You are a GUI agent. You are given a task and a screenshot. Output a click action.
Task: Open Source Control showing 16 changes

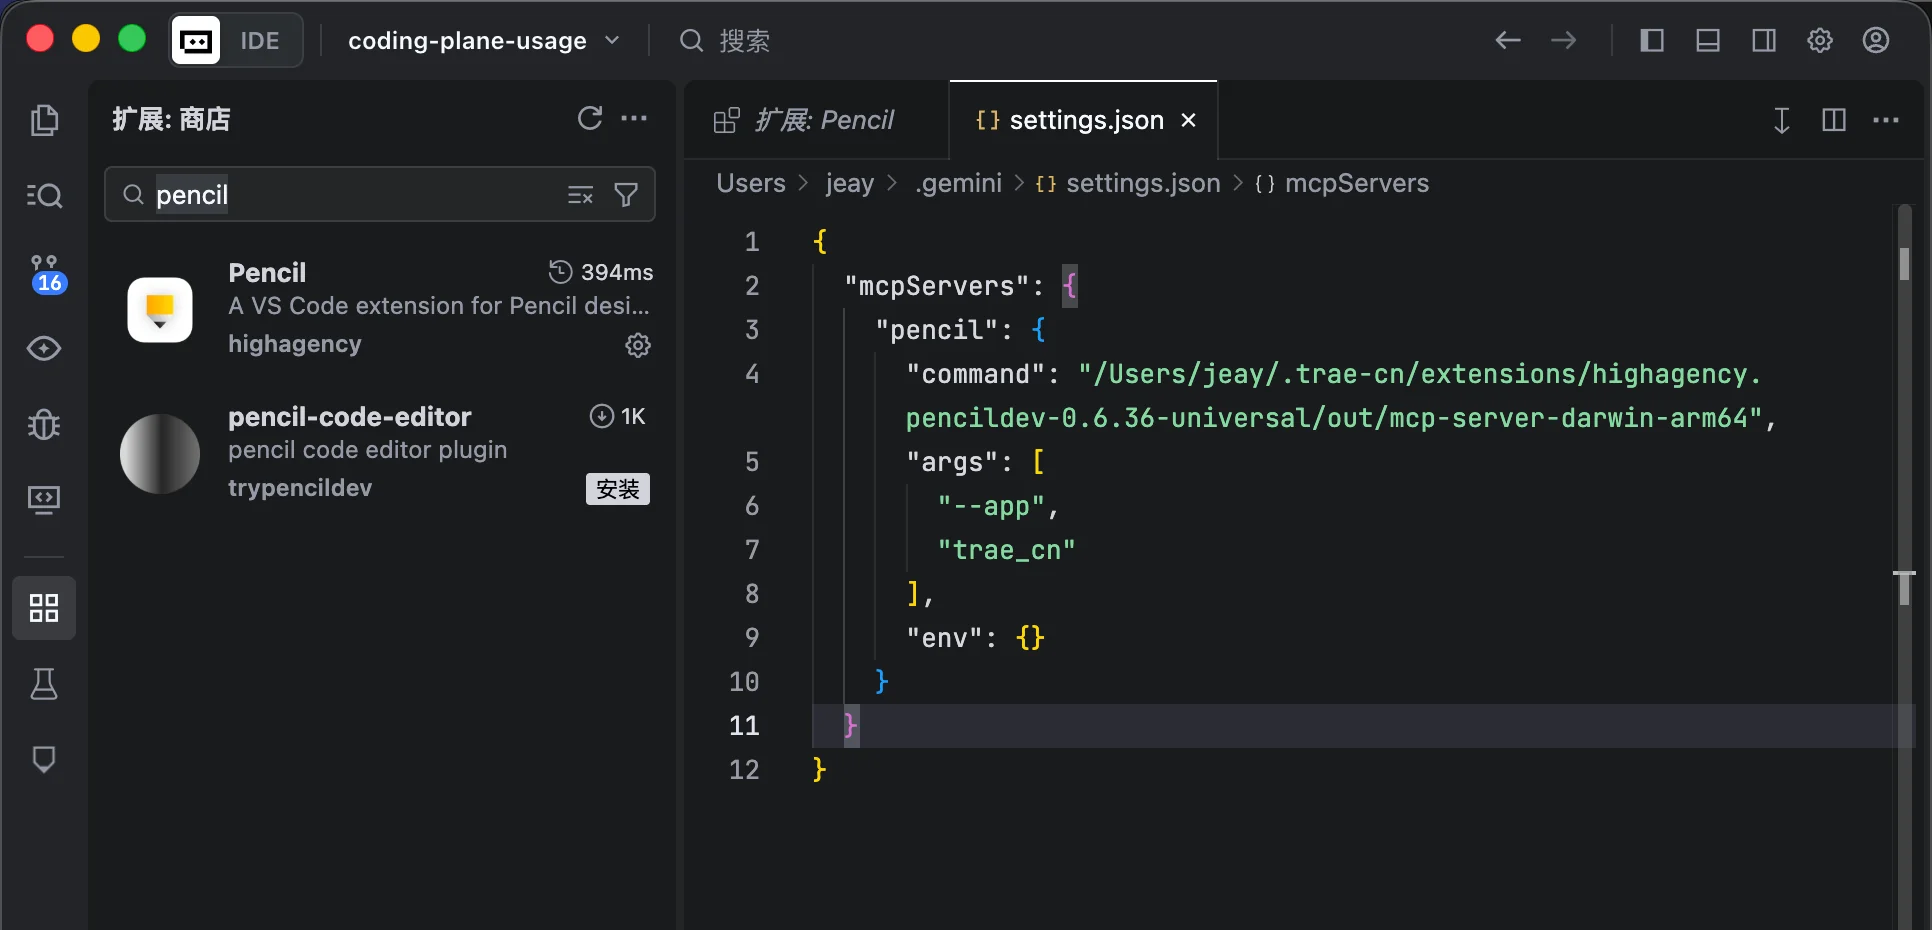tap(45, 272)
